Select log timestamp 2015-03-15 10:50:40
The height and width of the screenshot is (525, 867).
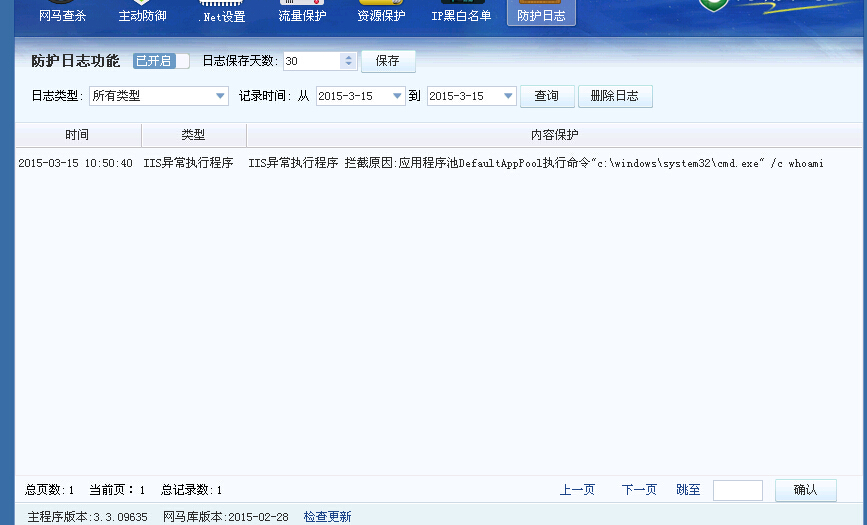75,163
